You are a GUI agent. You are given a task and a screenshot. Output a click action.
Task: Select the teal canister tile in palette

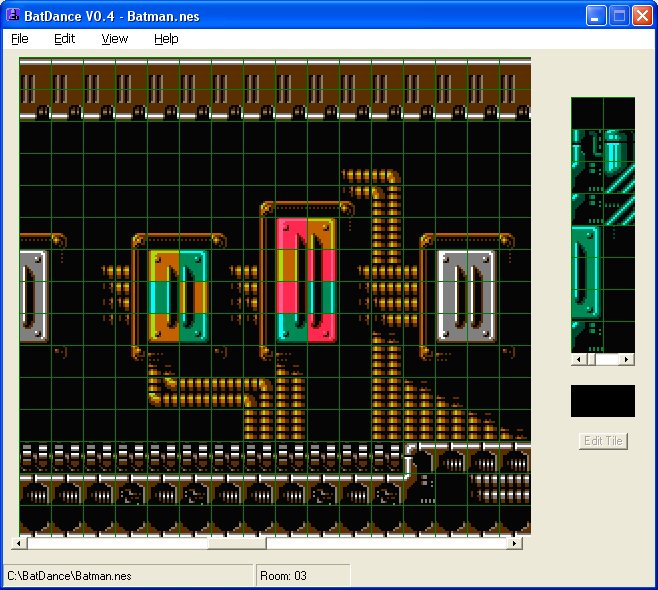coord(619,146)
